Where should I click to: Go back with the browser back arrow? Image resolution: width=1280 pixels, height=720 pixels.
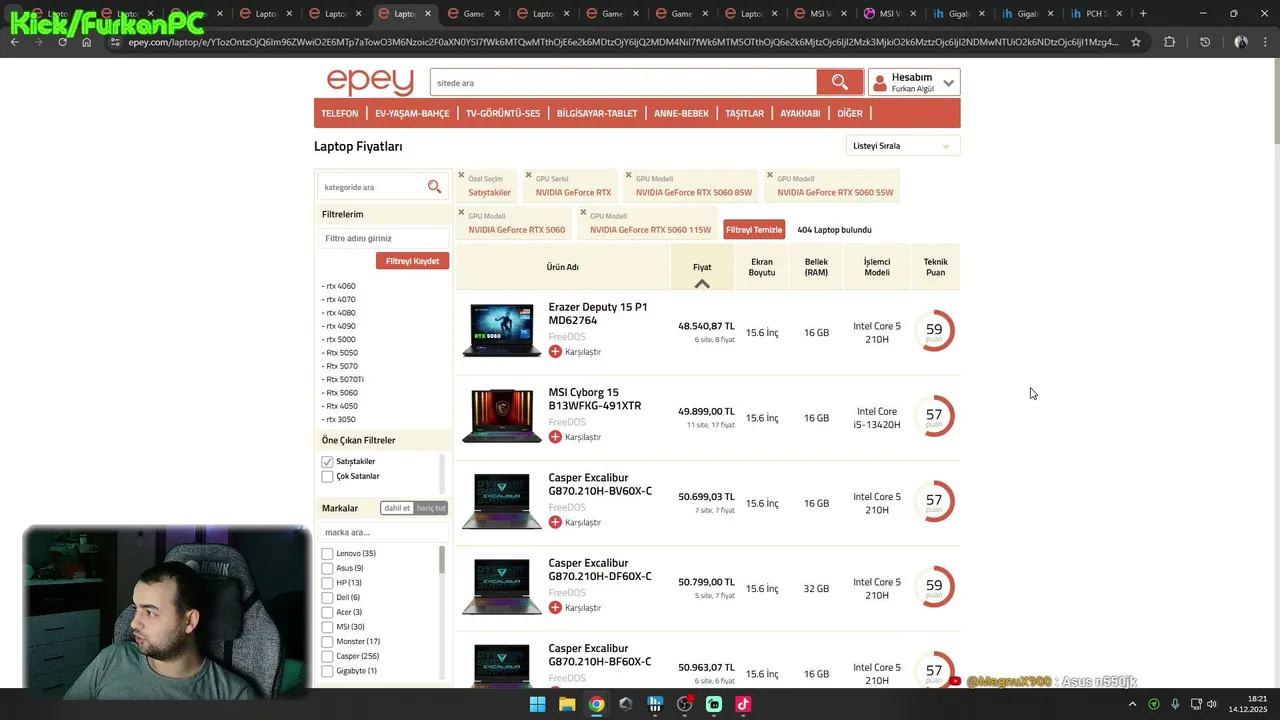coord(15,42)
